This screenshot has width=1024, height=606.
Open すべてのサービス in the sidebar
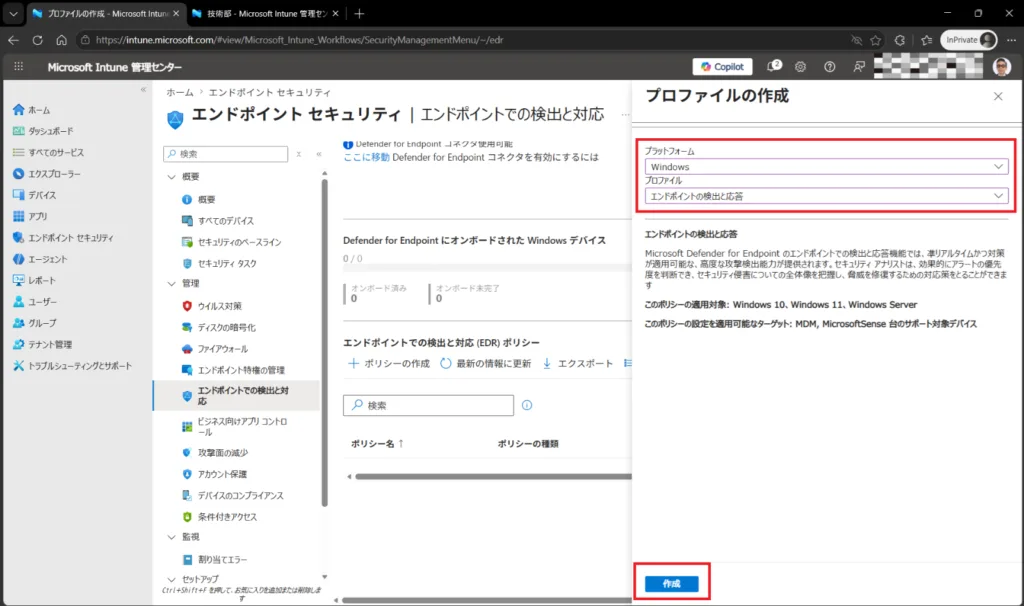click(48, 152)
